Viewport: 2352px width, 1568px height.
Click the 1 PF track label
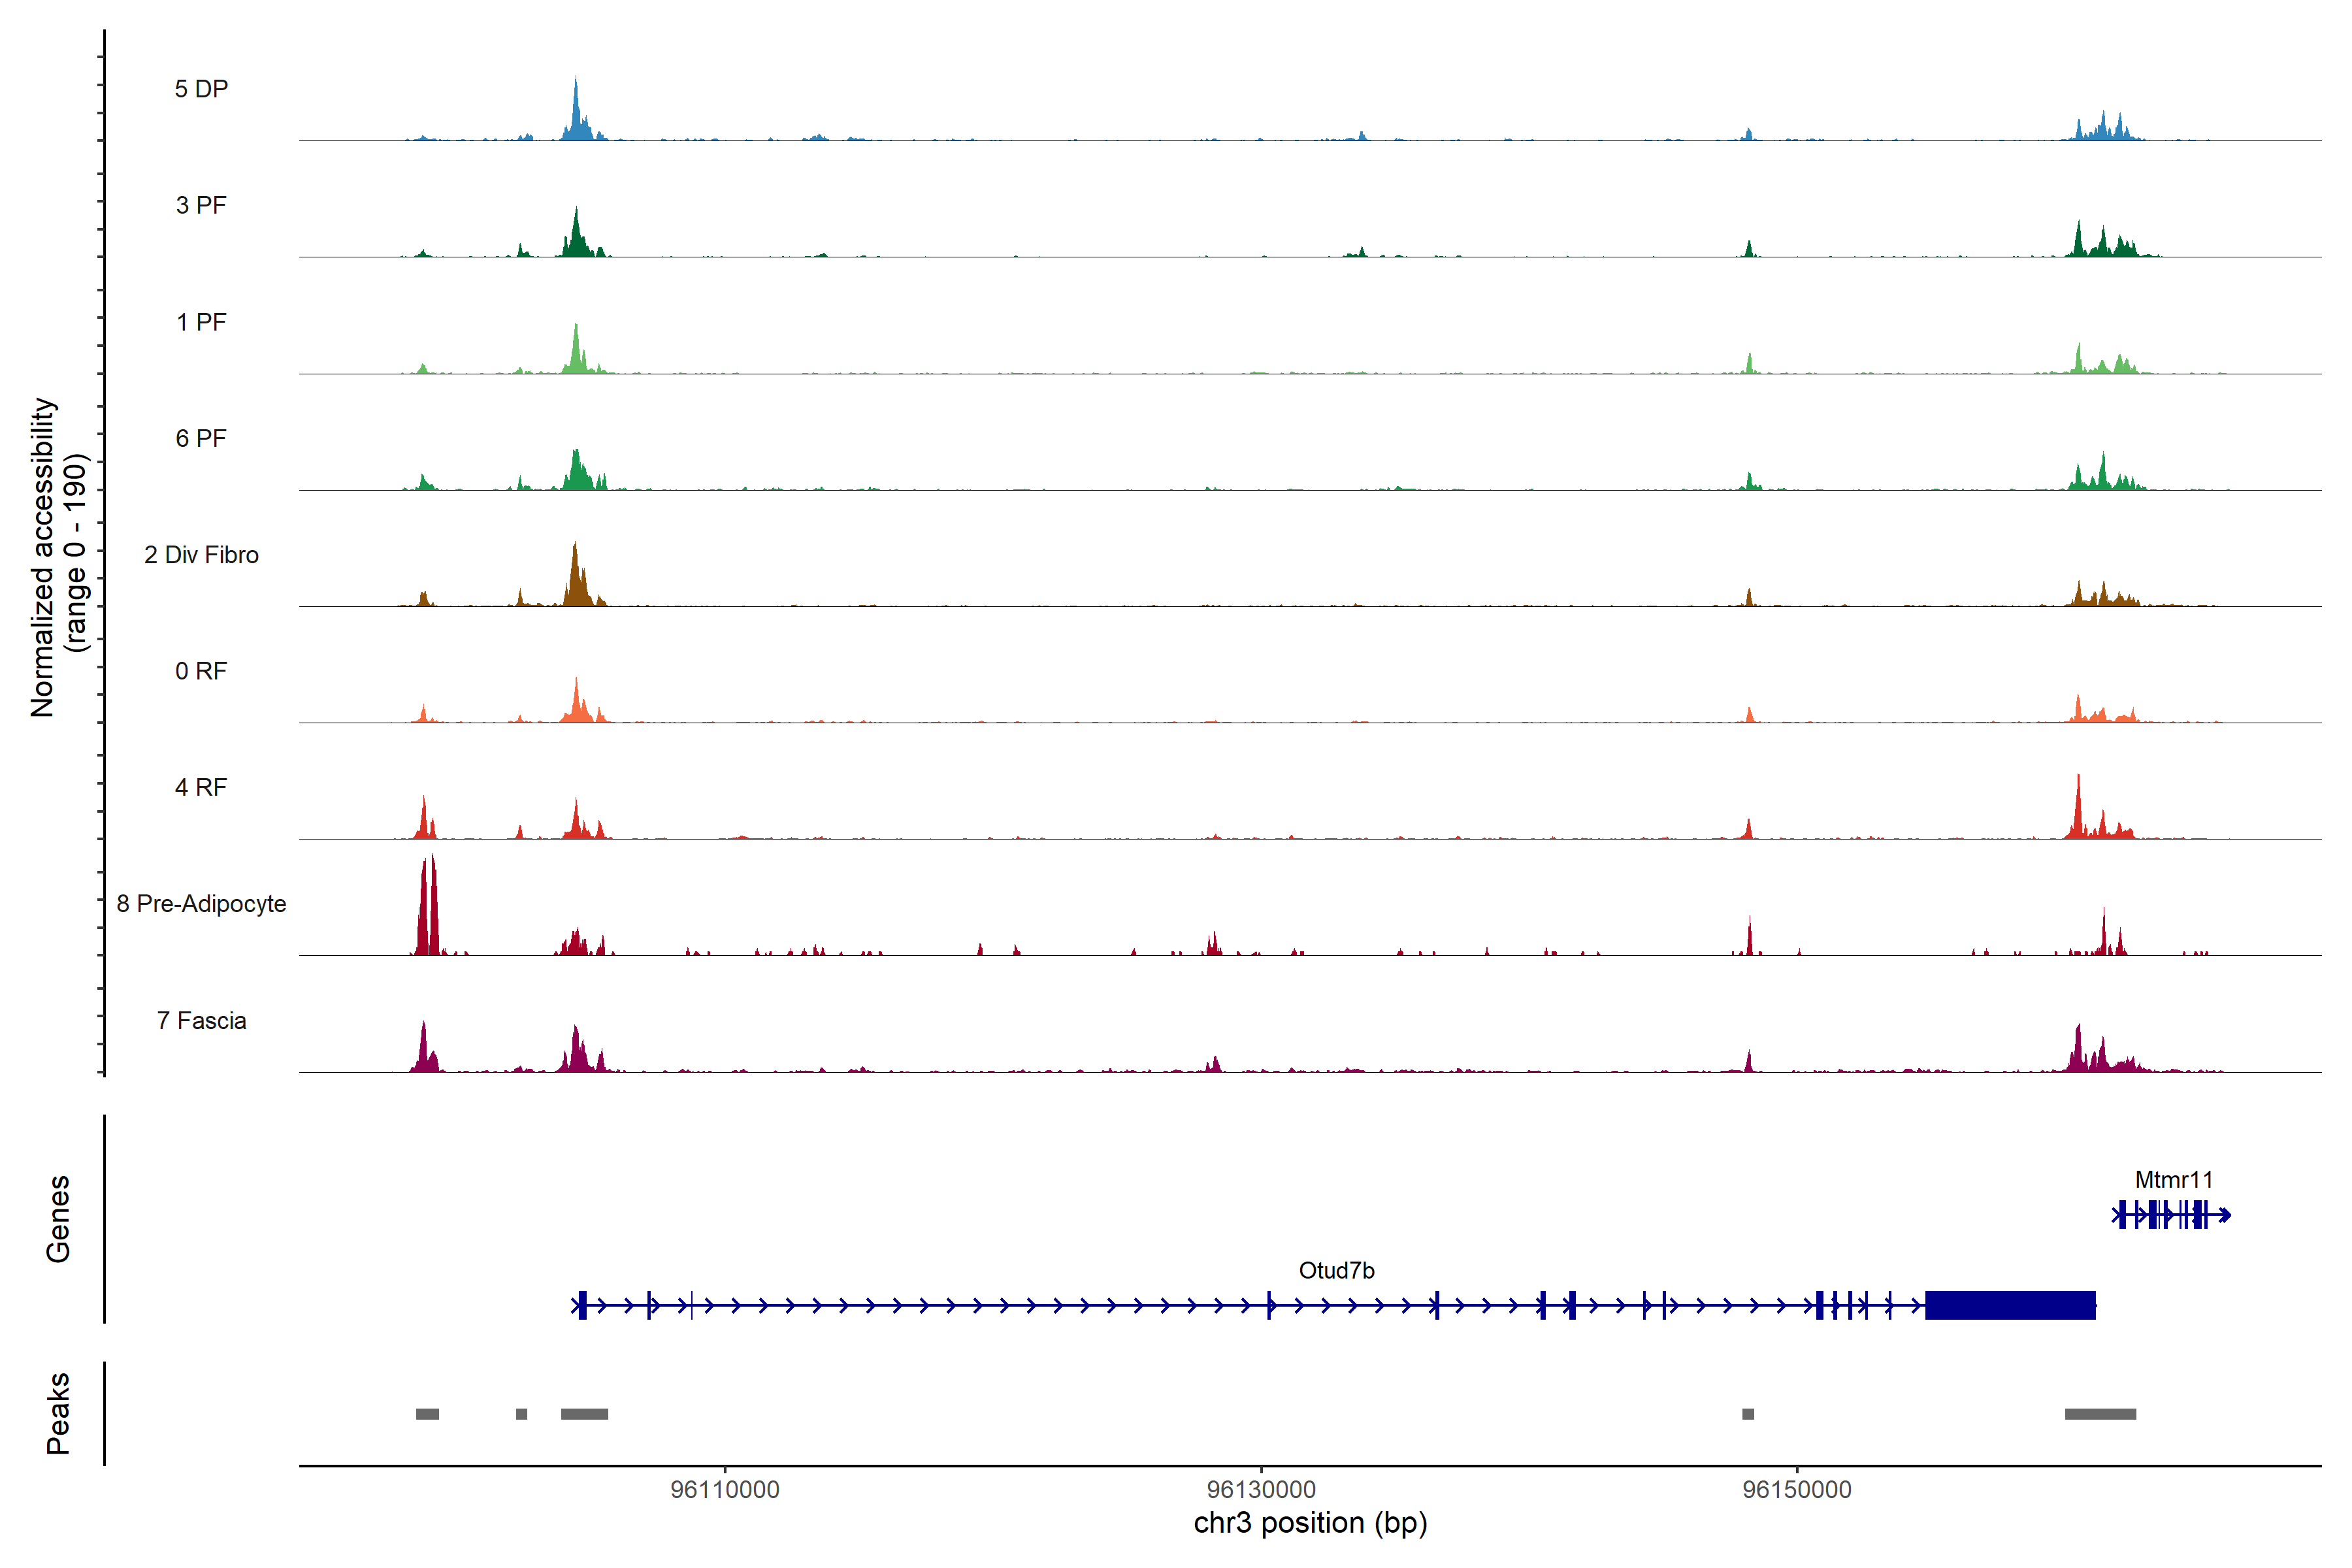pos(201,322)
